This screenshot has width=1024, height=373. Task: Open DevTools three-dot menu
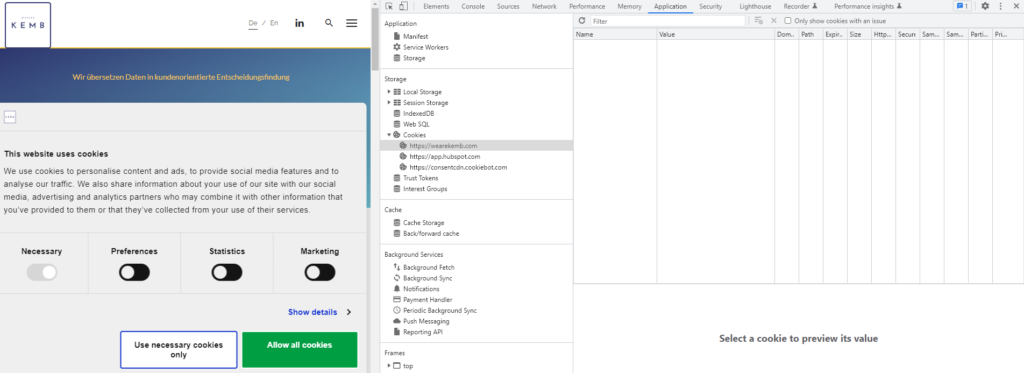1000,6
